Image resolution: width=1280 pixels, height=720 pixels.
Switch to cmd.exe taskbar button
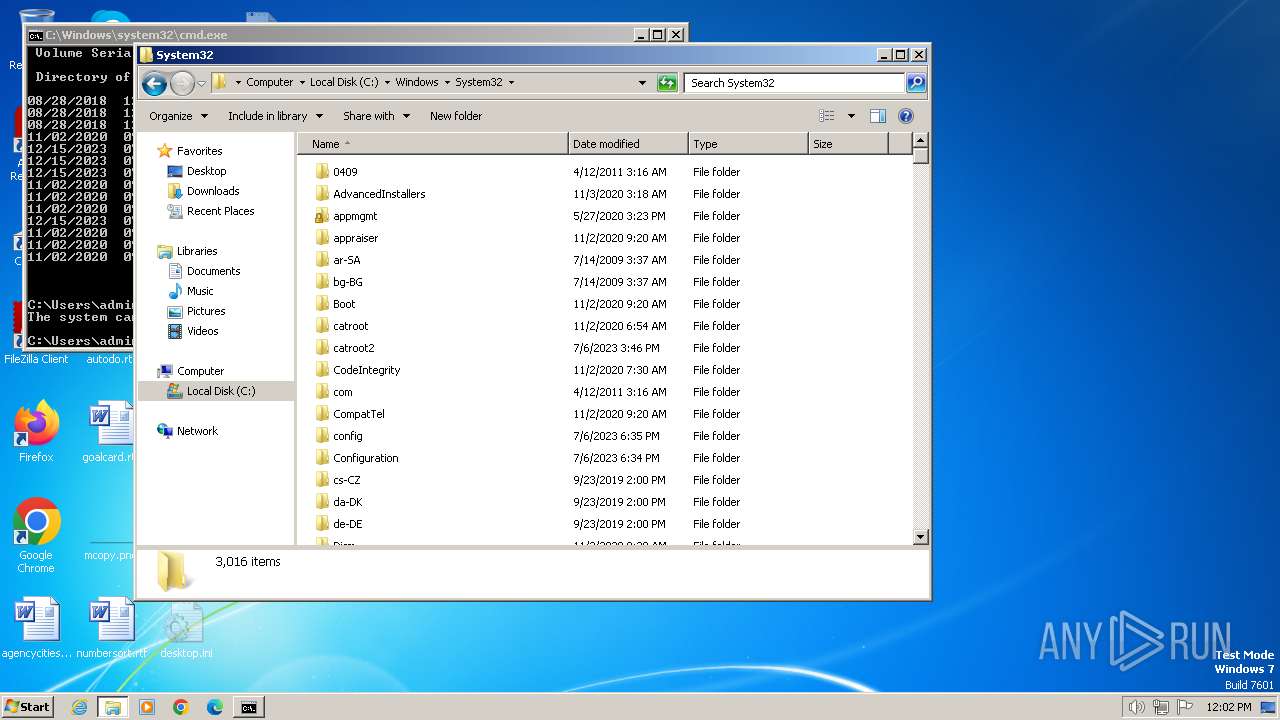(x=248, y=707)
